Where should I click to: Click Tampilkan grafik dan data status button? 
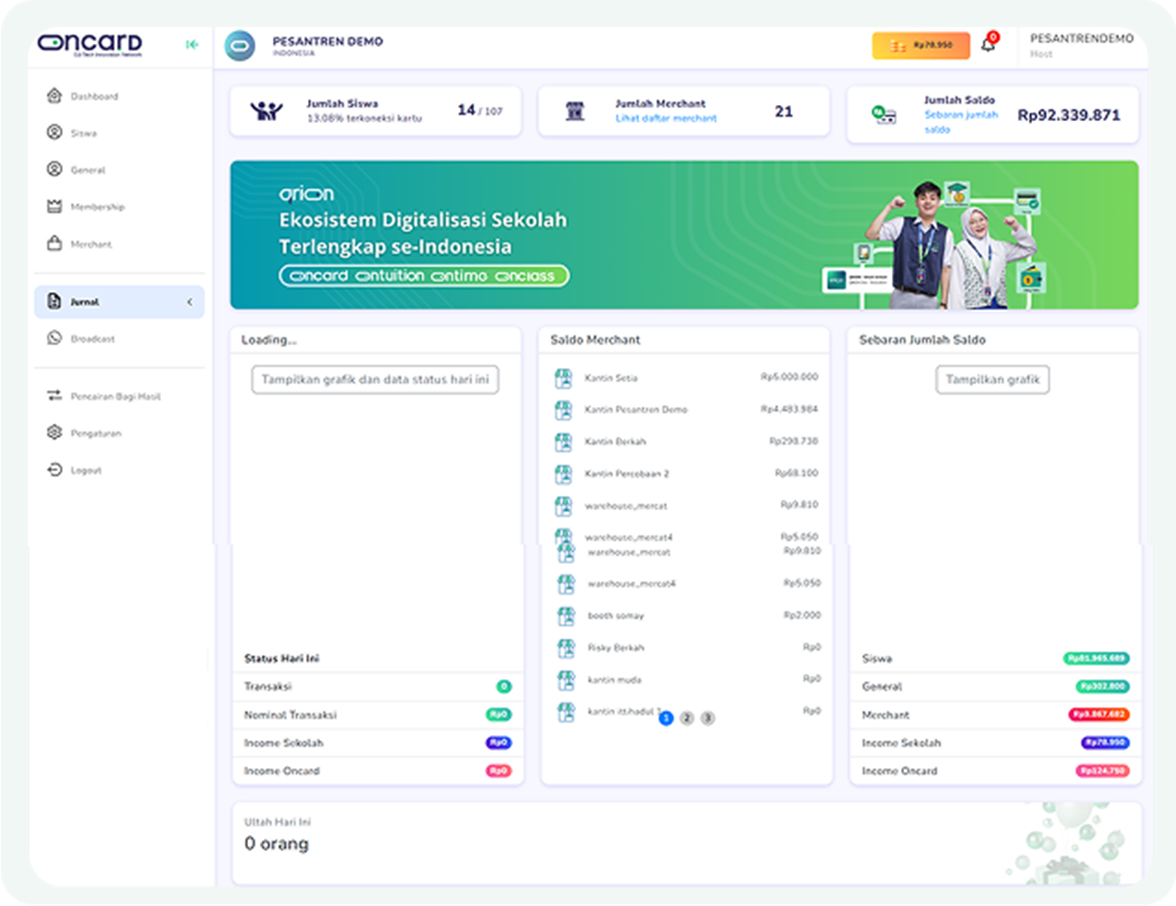coord(375,380)
